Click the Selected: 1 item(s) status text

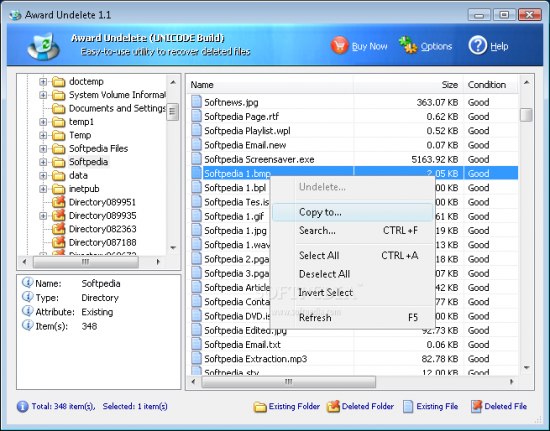135,406
